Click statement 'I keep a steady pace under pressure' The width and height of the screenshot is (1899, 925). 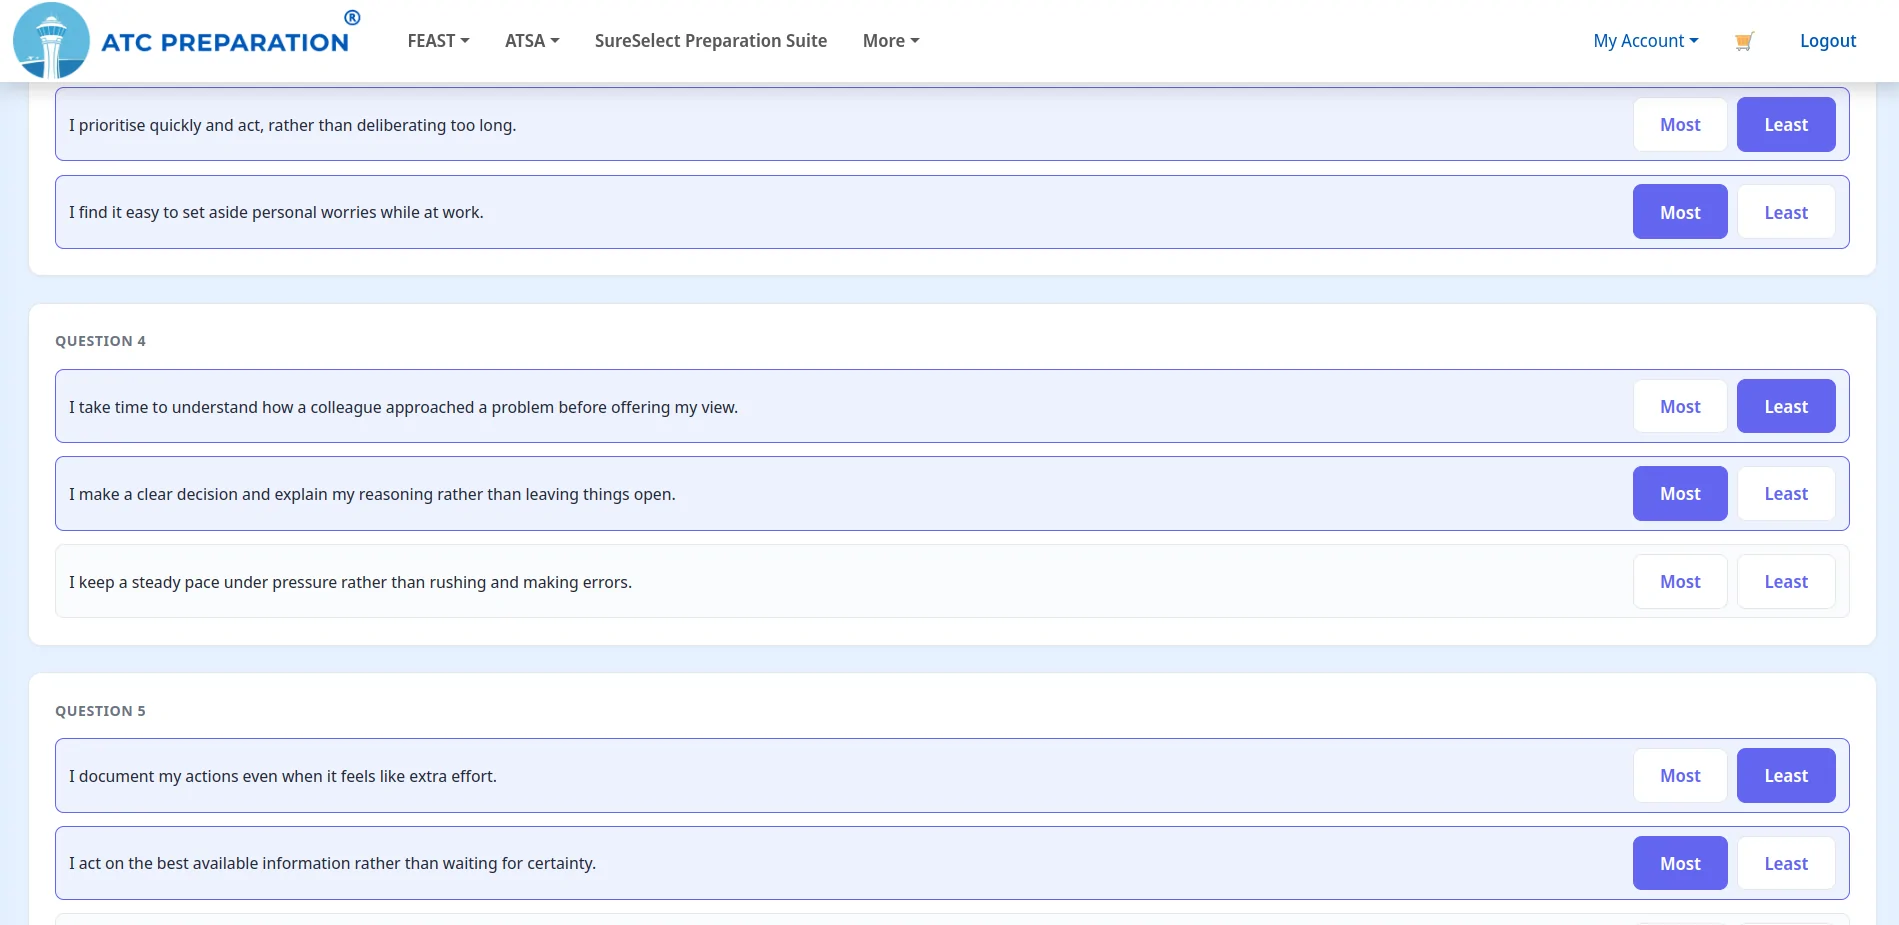point(350,582)
